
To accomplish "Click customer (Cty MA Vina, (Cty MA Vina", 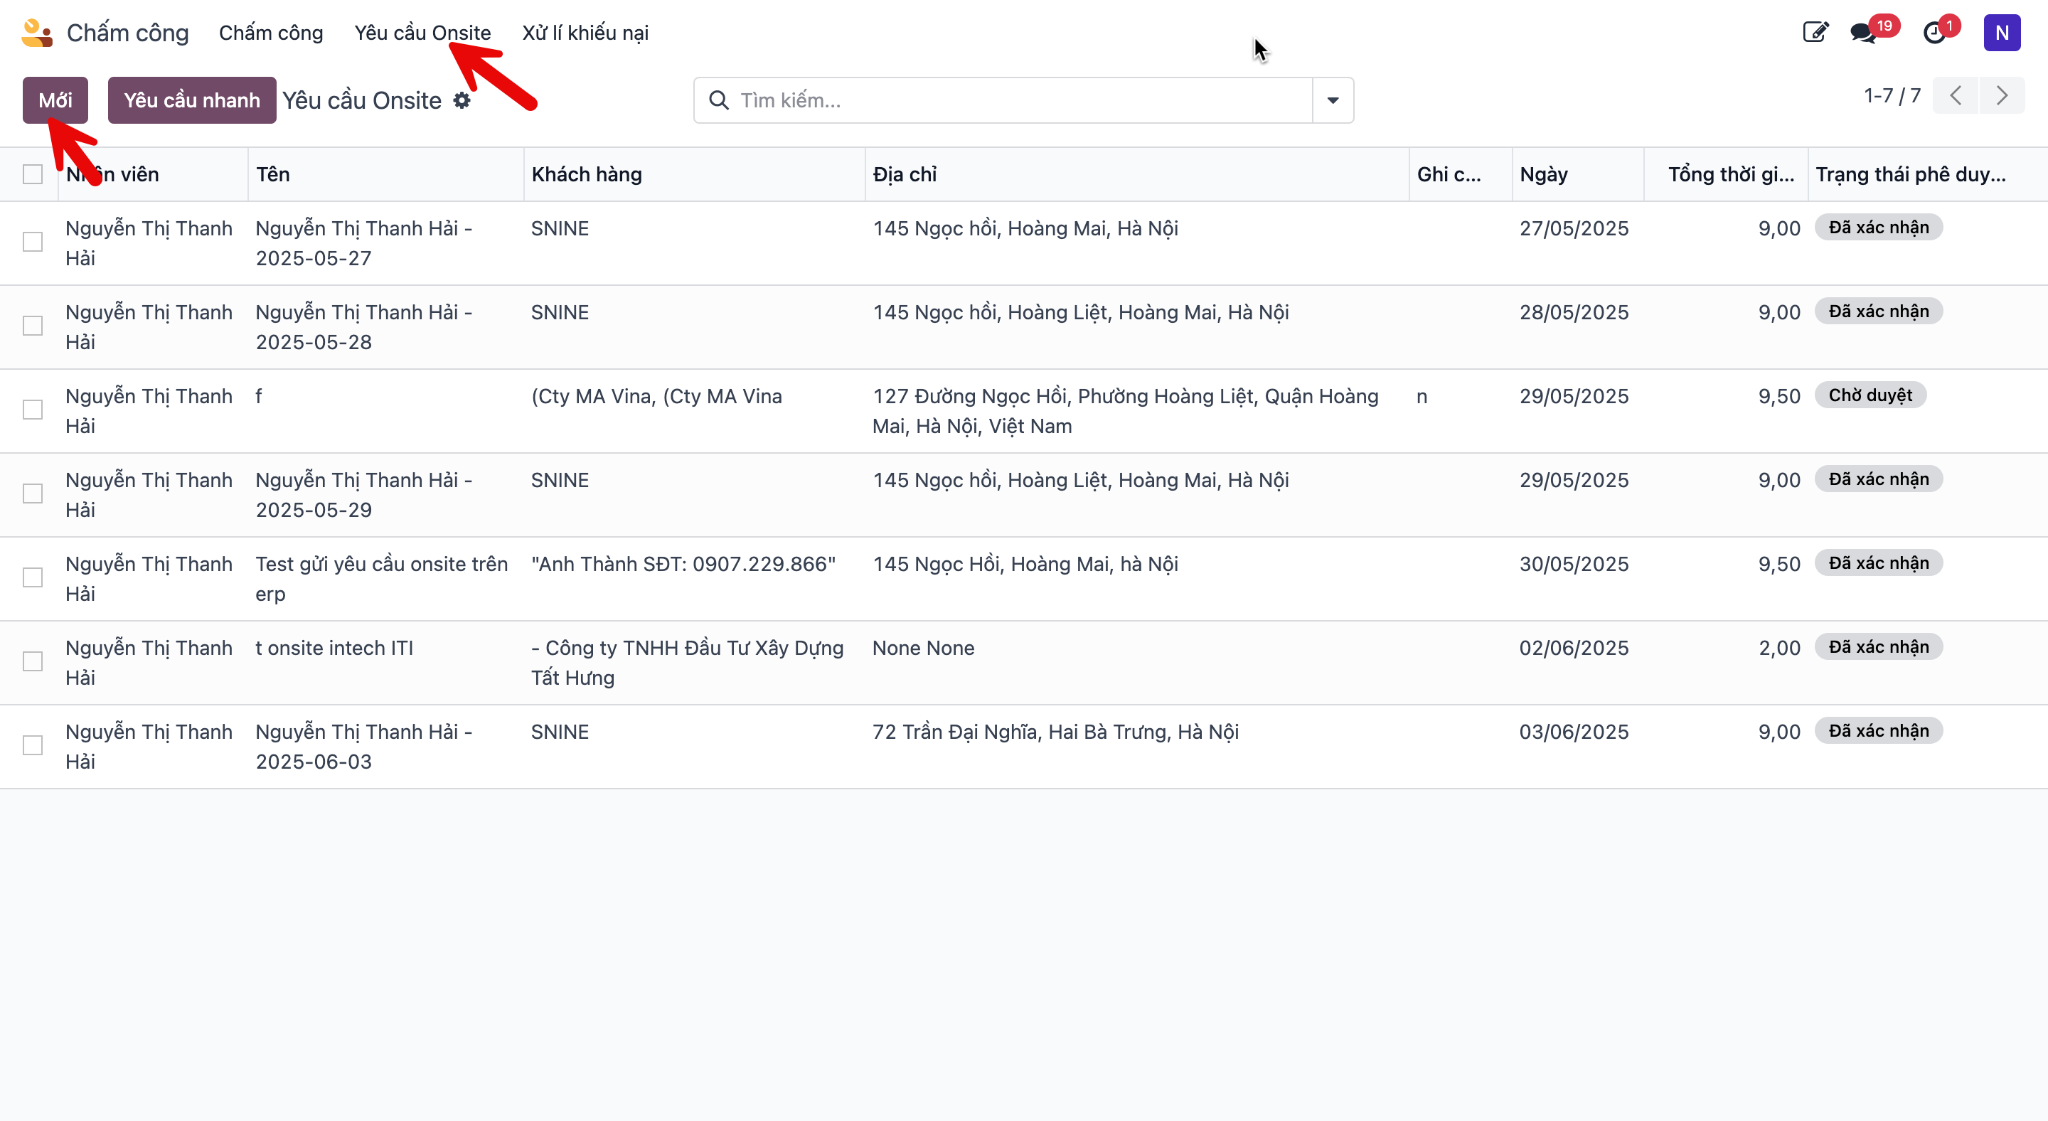I will (656, 396).
